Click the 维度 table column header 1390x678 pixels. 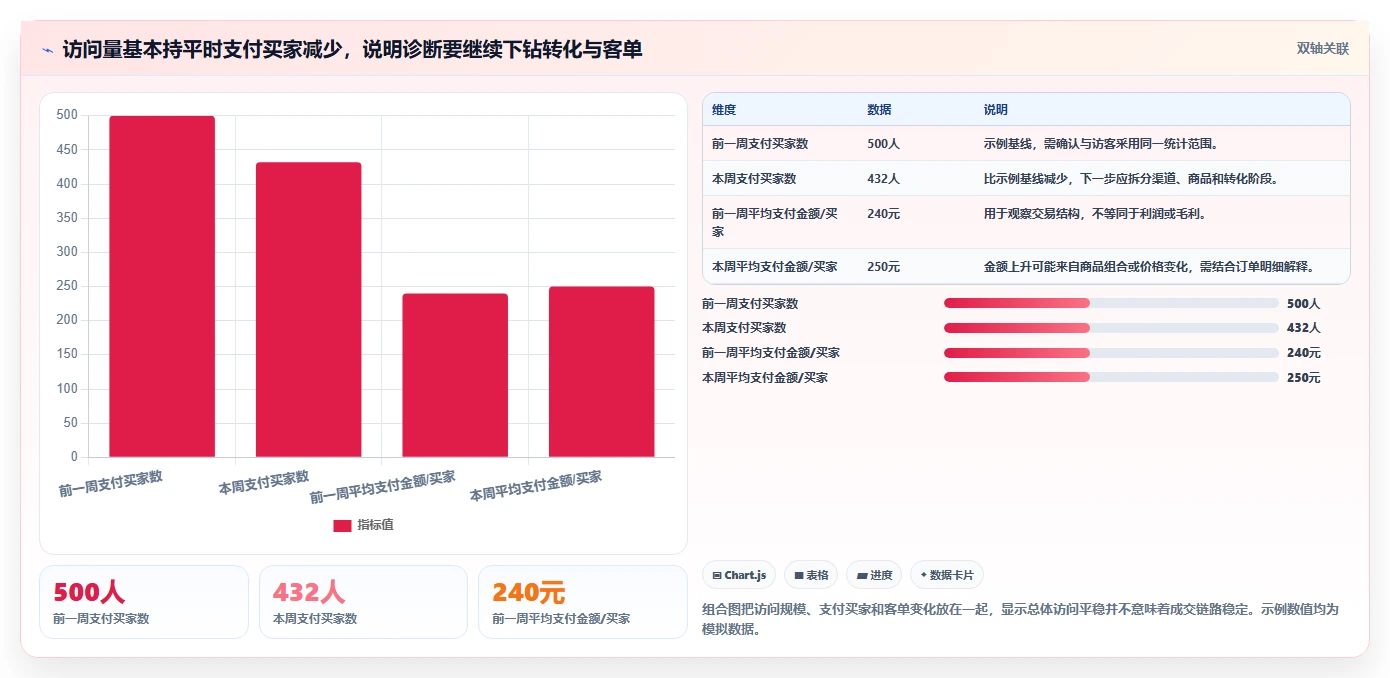coord(724,110)
